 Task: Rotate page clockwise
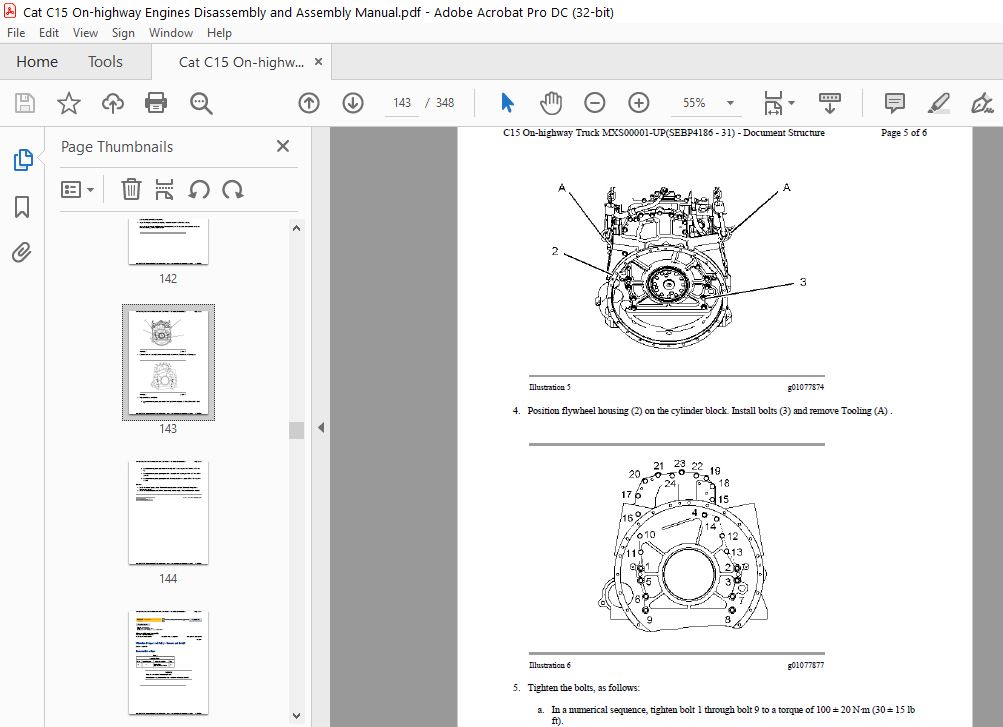pos(232,190)
